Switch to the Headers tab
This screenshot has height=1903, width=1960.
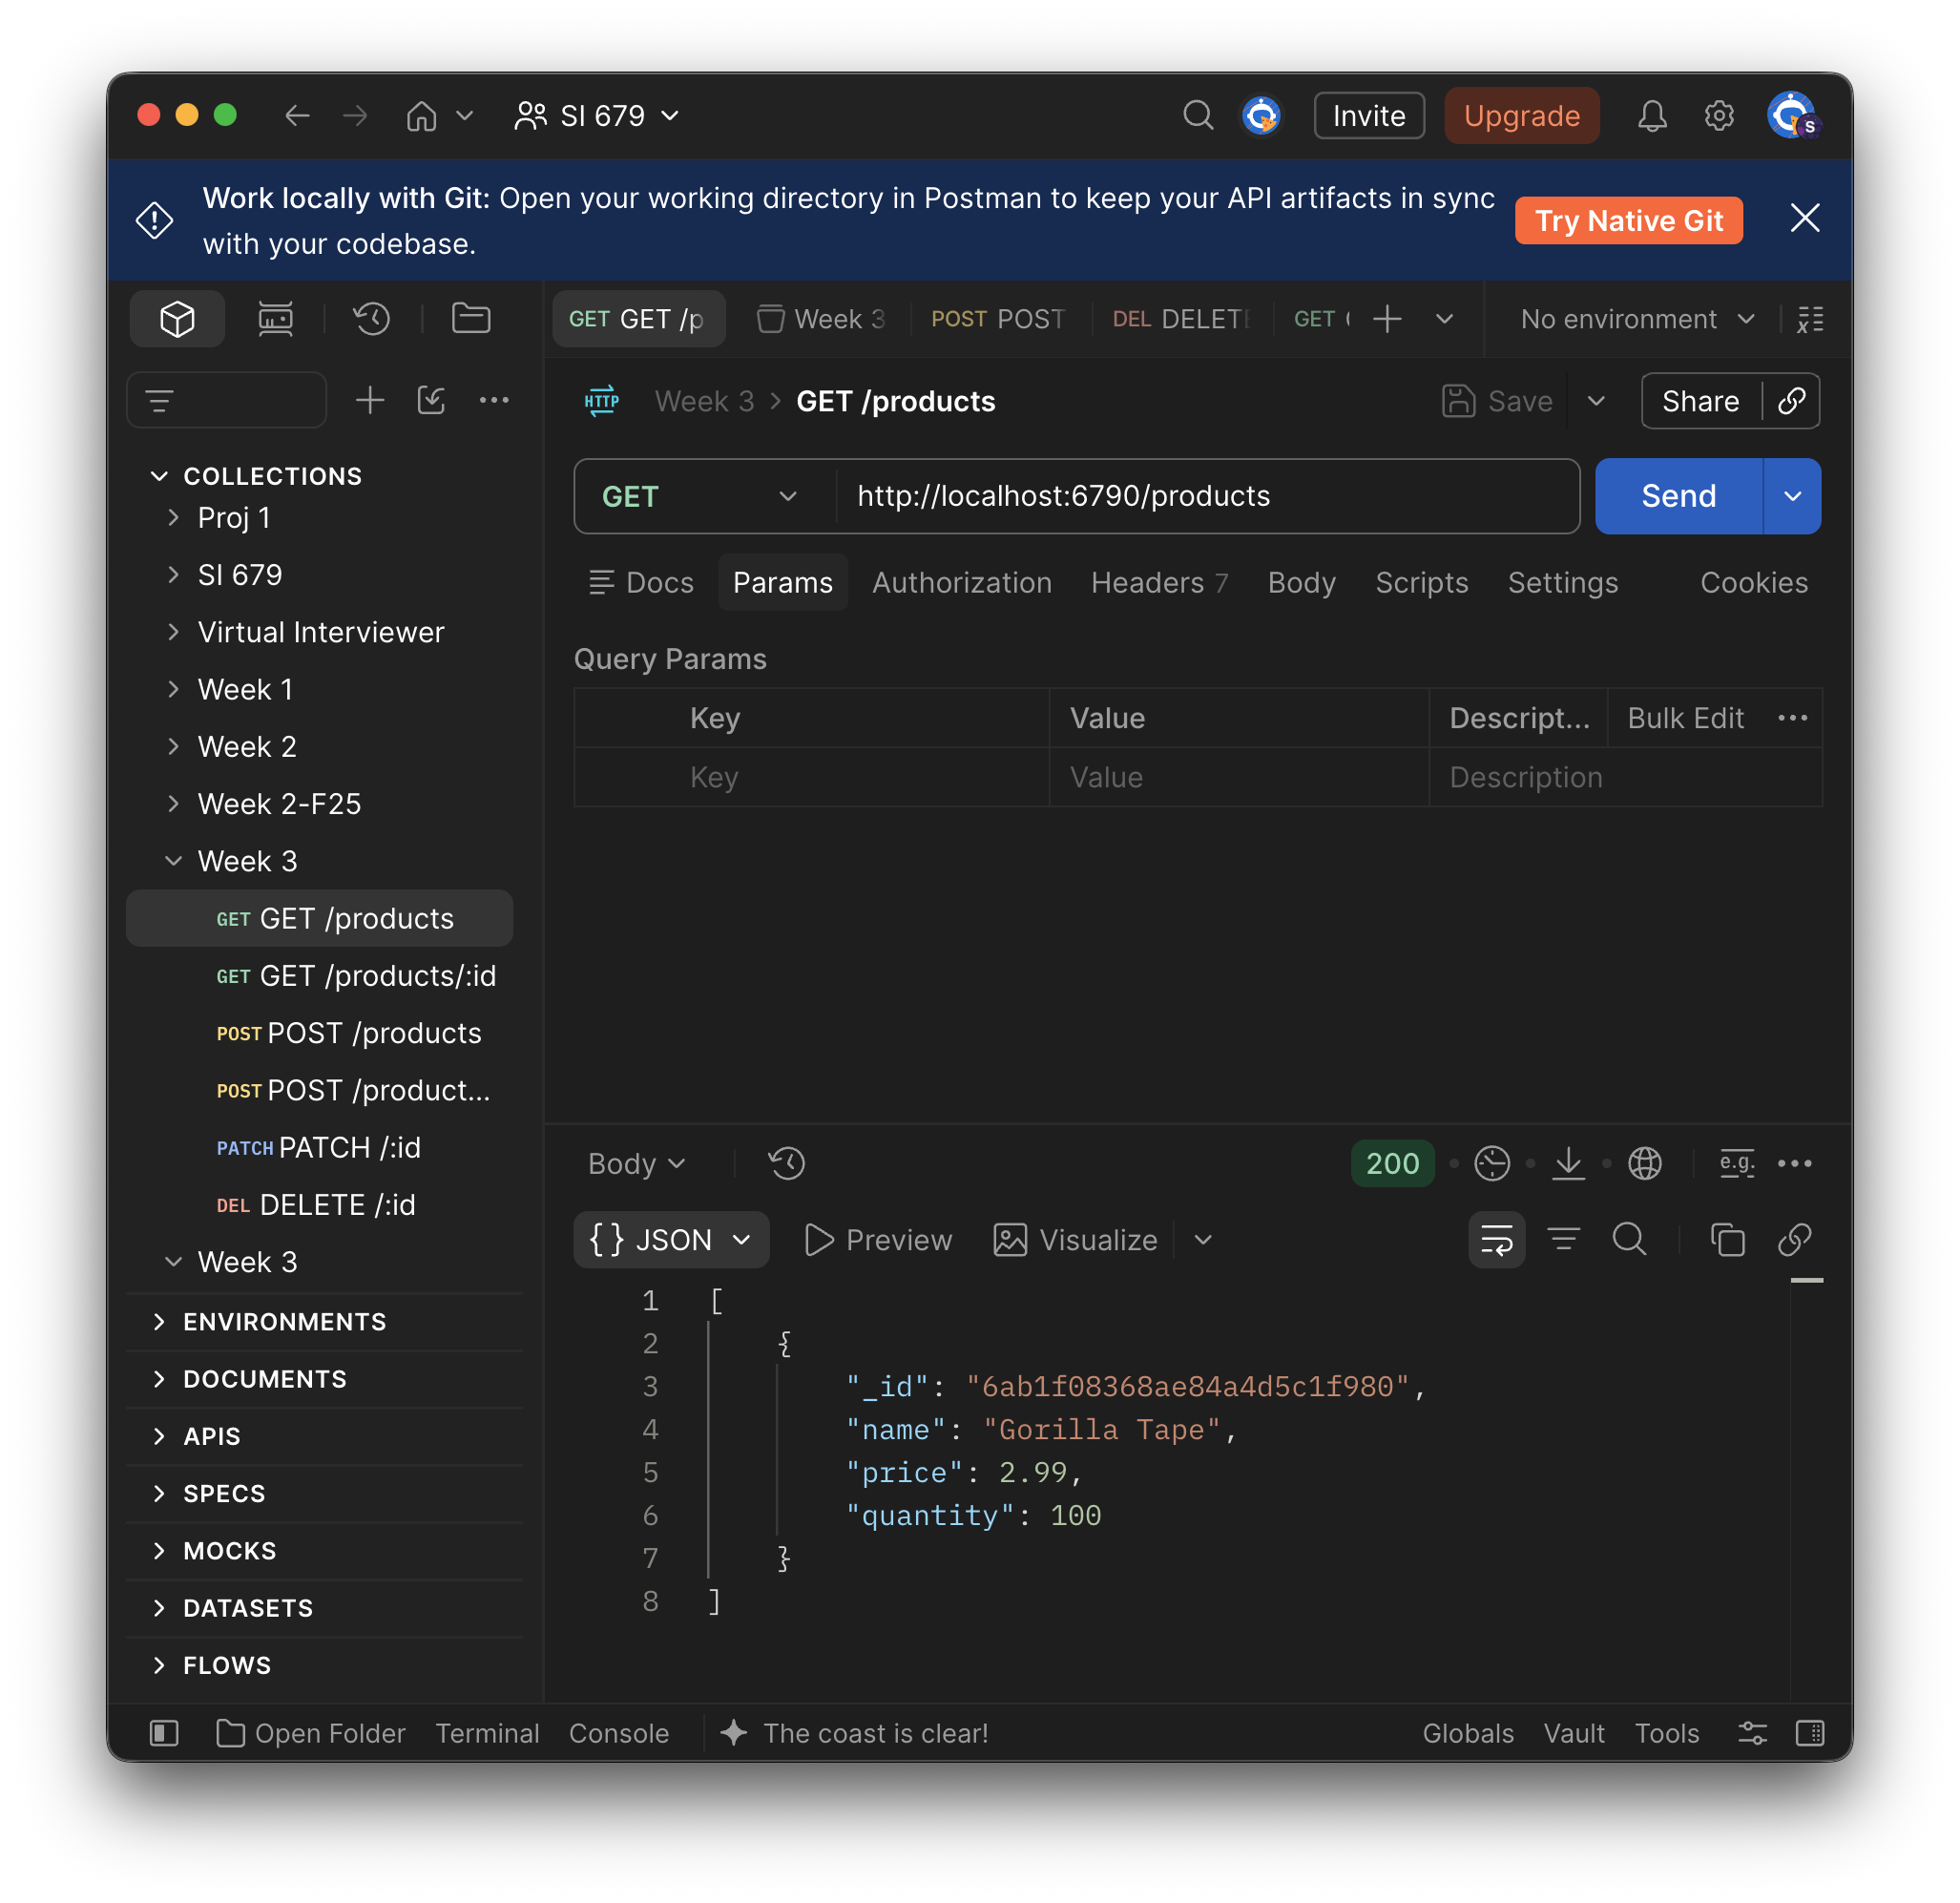point(1158,582)
